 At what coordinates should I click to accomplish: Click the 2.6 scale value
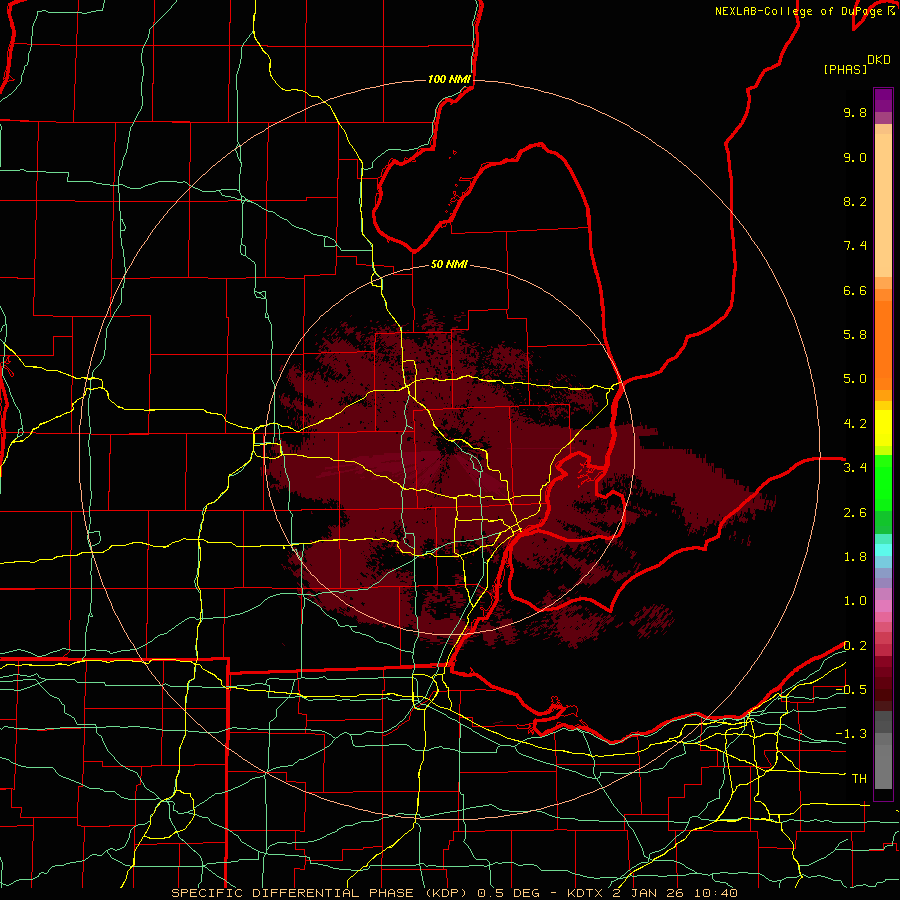click(x=855, y=513)
